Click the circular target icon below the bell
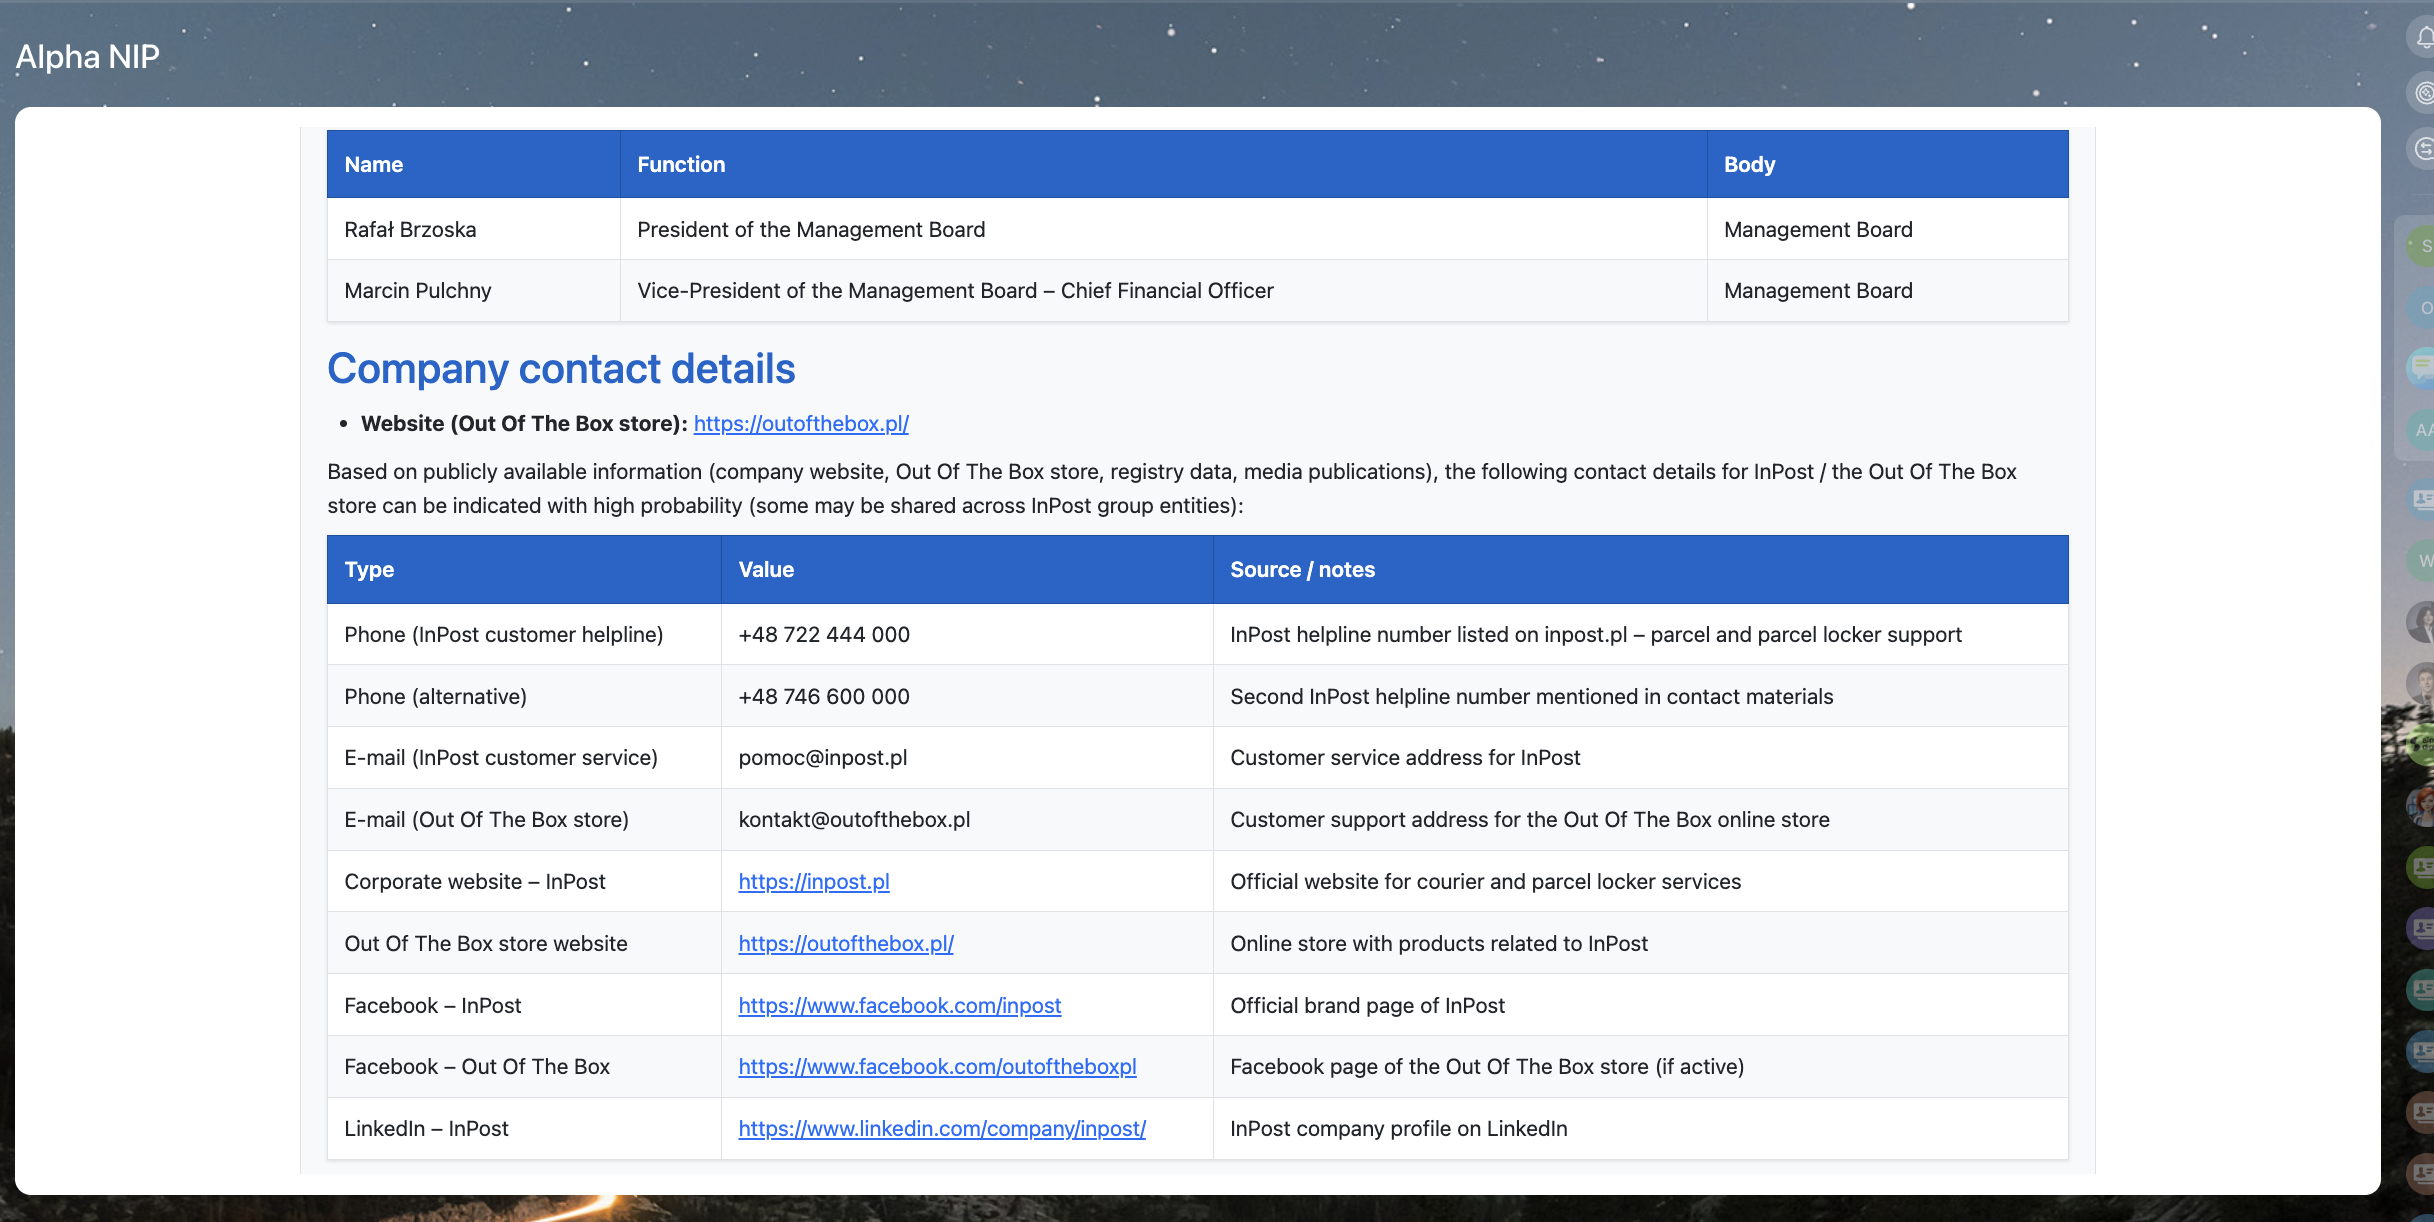Image resolution: width=2434 pixels, height=1222 pixels. click(x=2423, y=93)
